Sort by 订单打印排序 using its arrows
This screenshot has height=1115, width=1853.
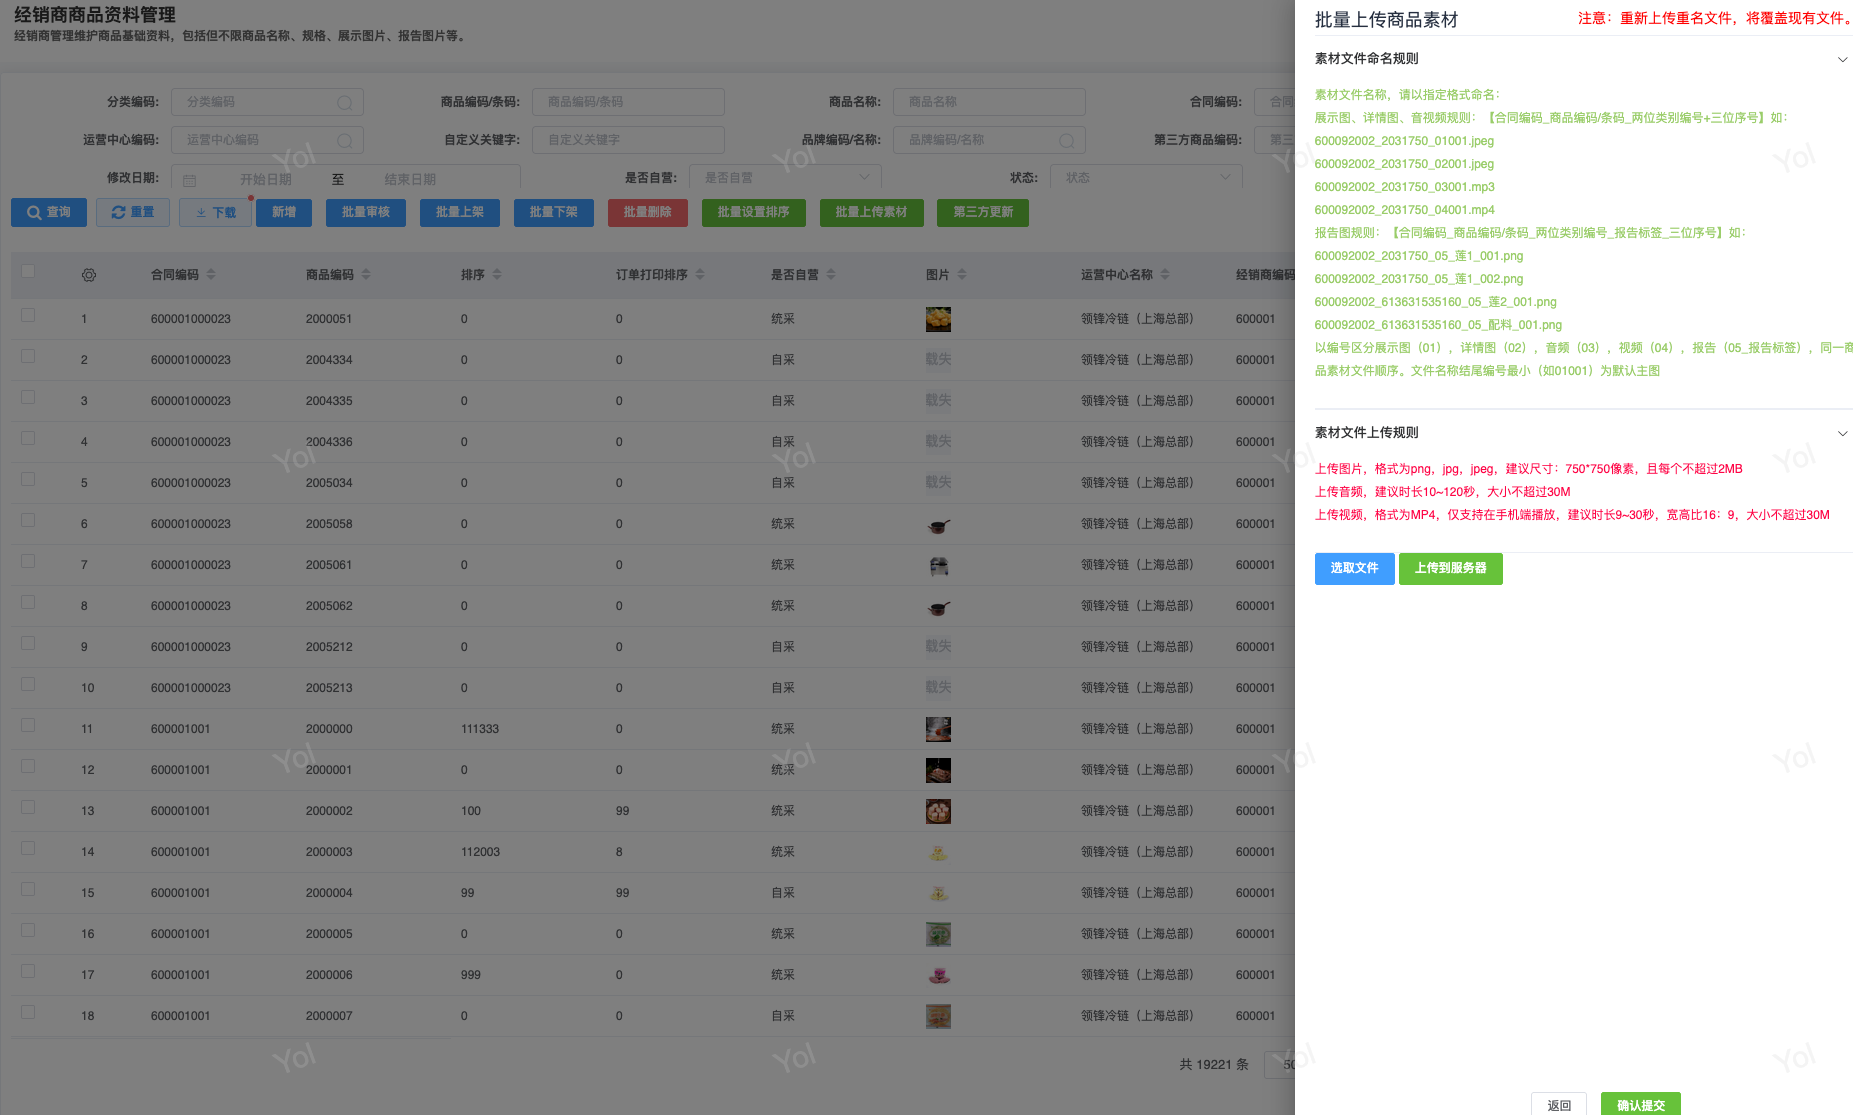(x=700, y=275)
